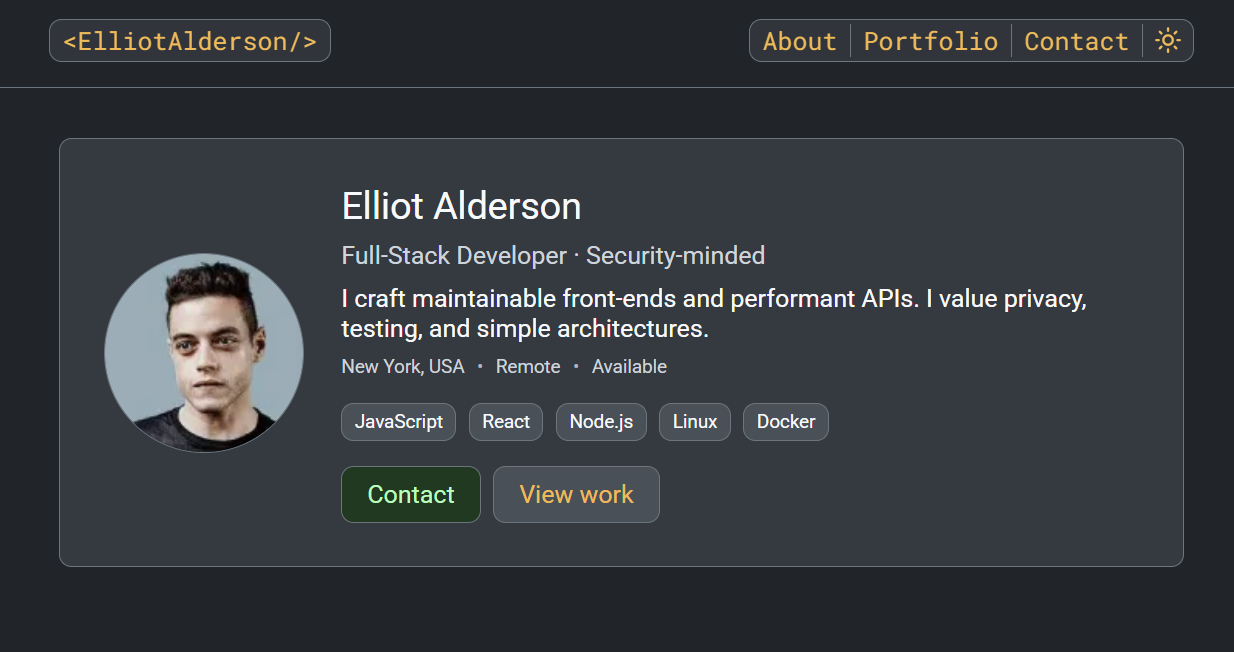The image size is (1234, 652).
Task: Select the Docker skill chip
Action: click(x=785, y=421)
